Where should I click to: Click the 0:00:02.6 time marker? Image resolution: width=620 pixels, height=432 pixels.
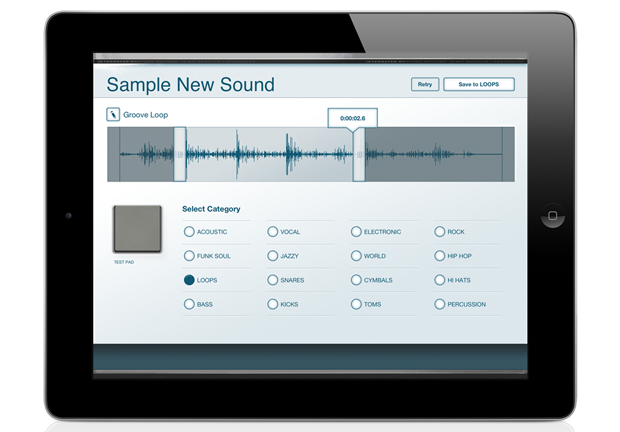352,118
